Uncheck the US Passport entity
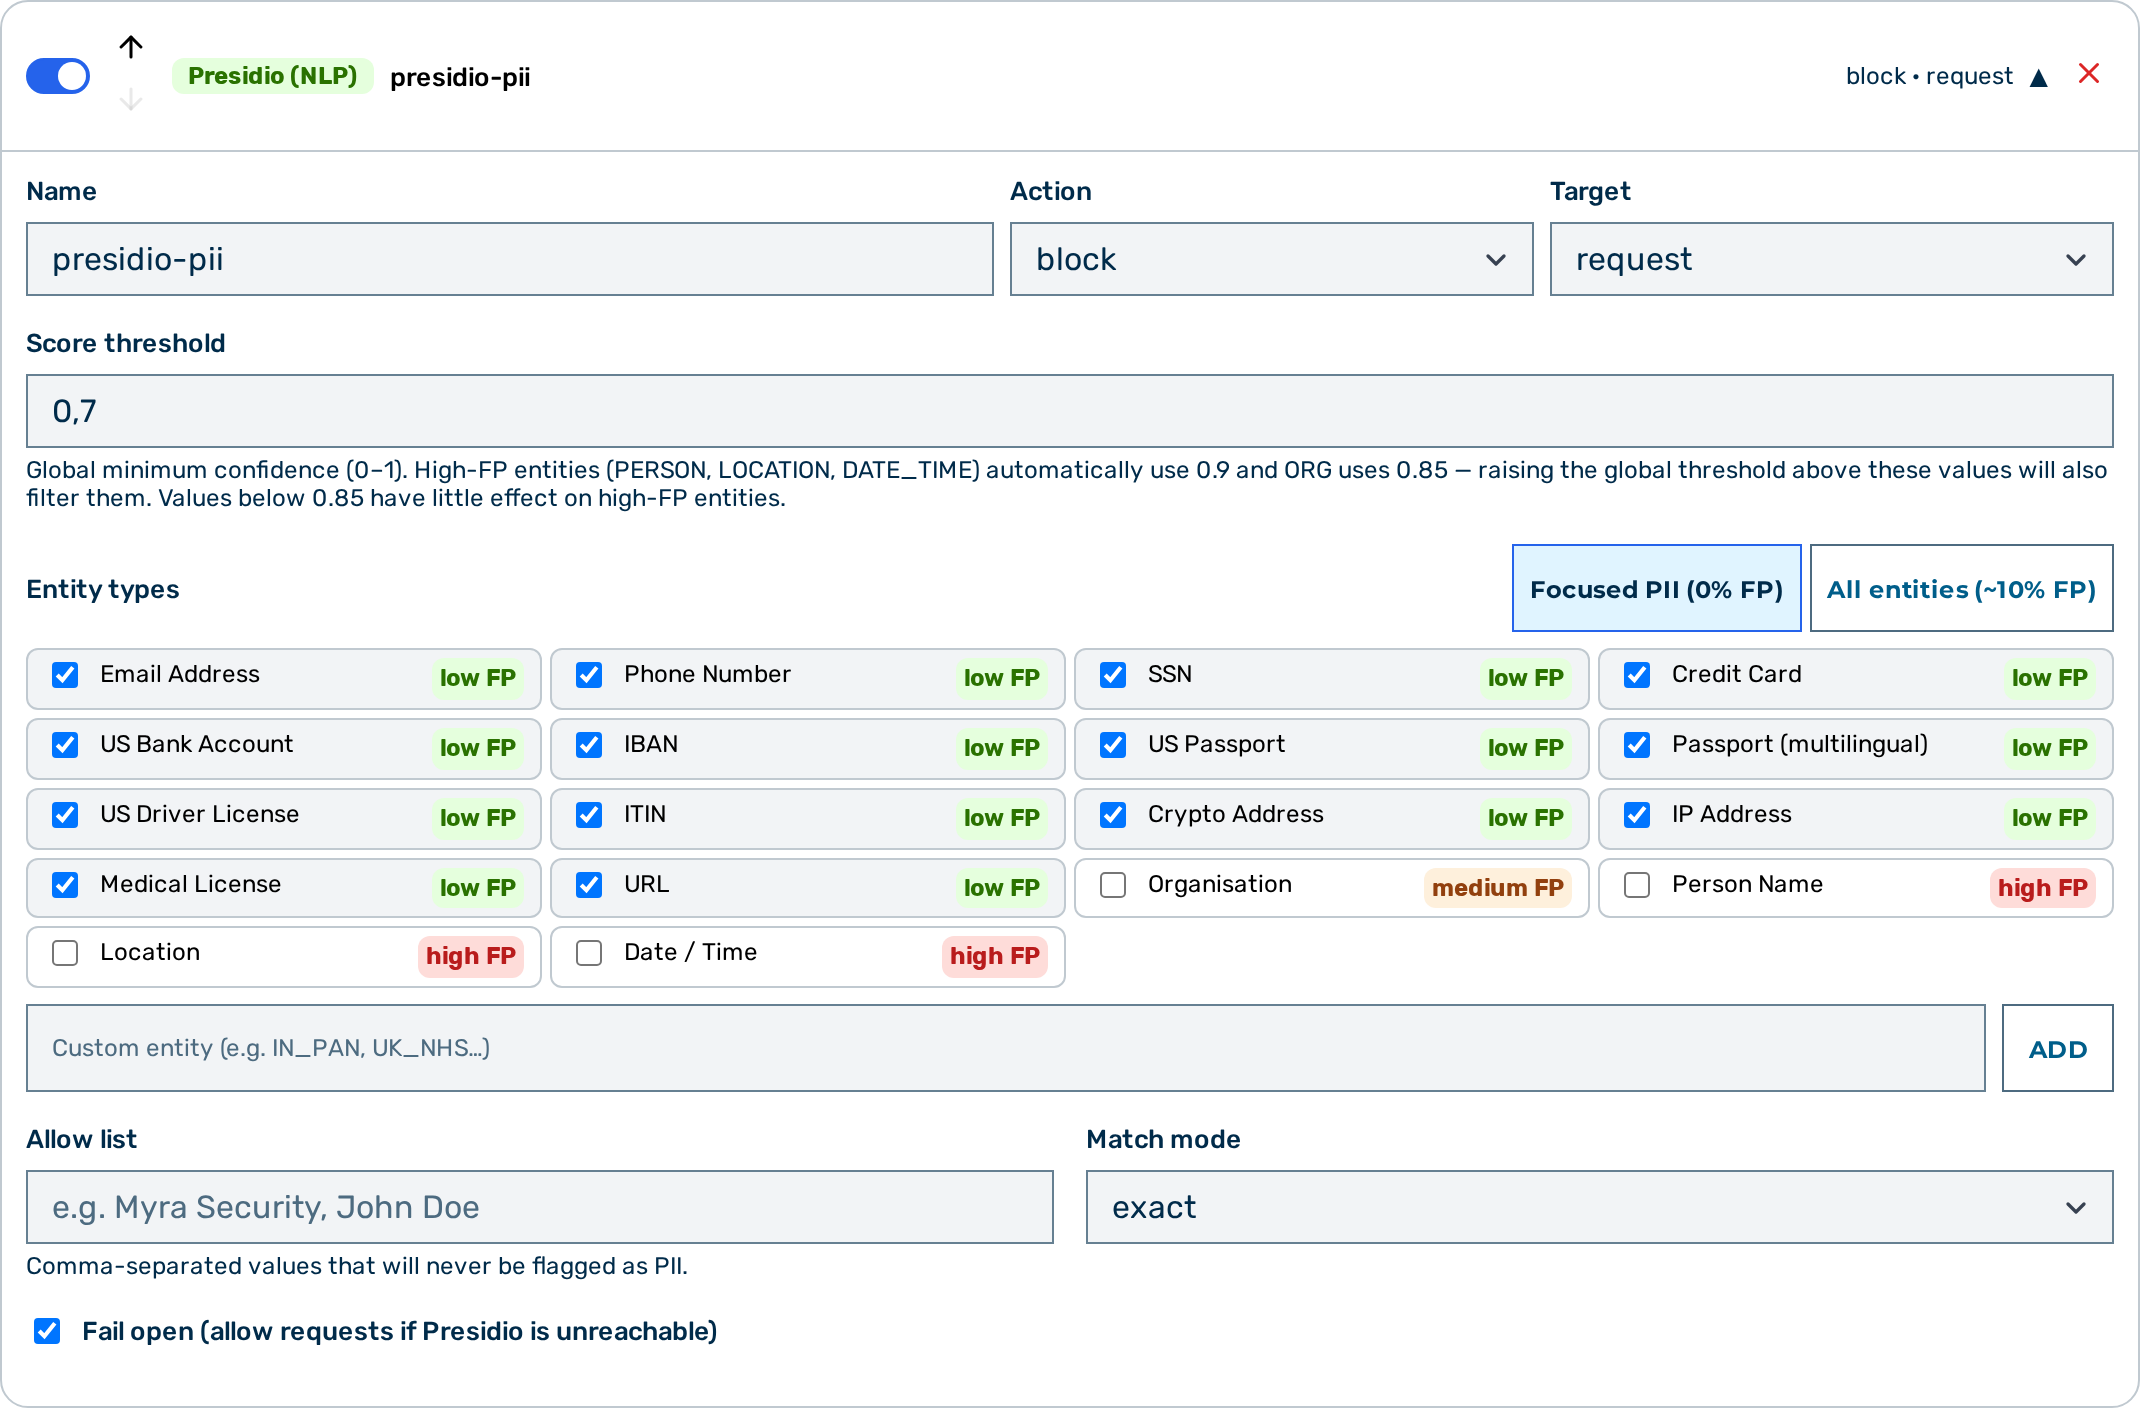2140x1410 pixels. coord(1113,745)
